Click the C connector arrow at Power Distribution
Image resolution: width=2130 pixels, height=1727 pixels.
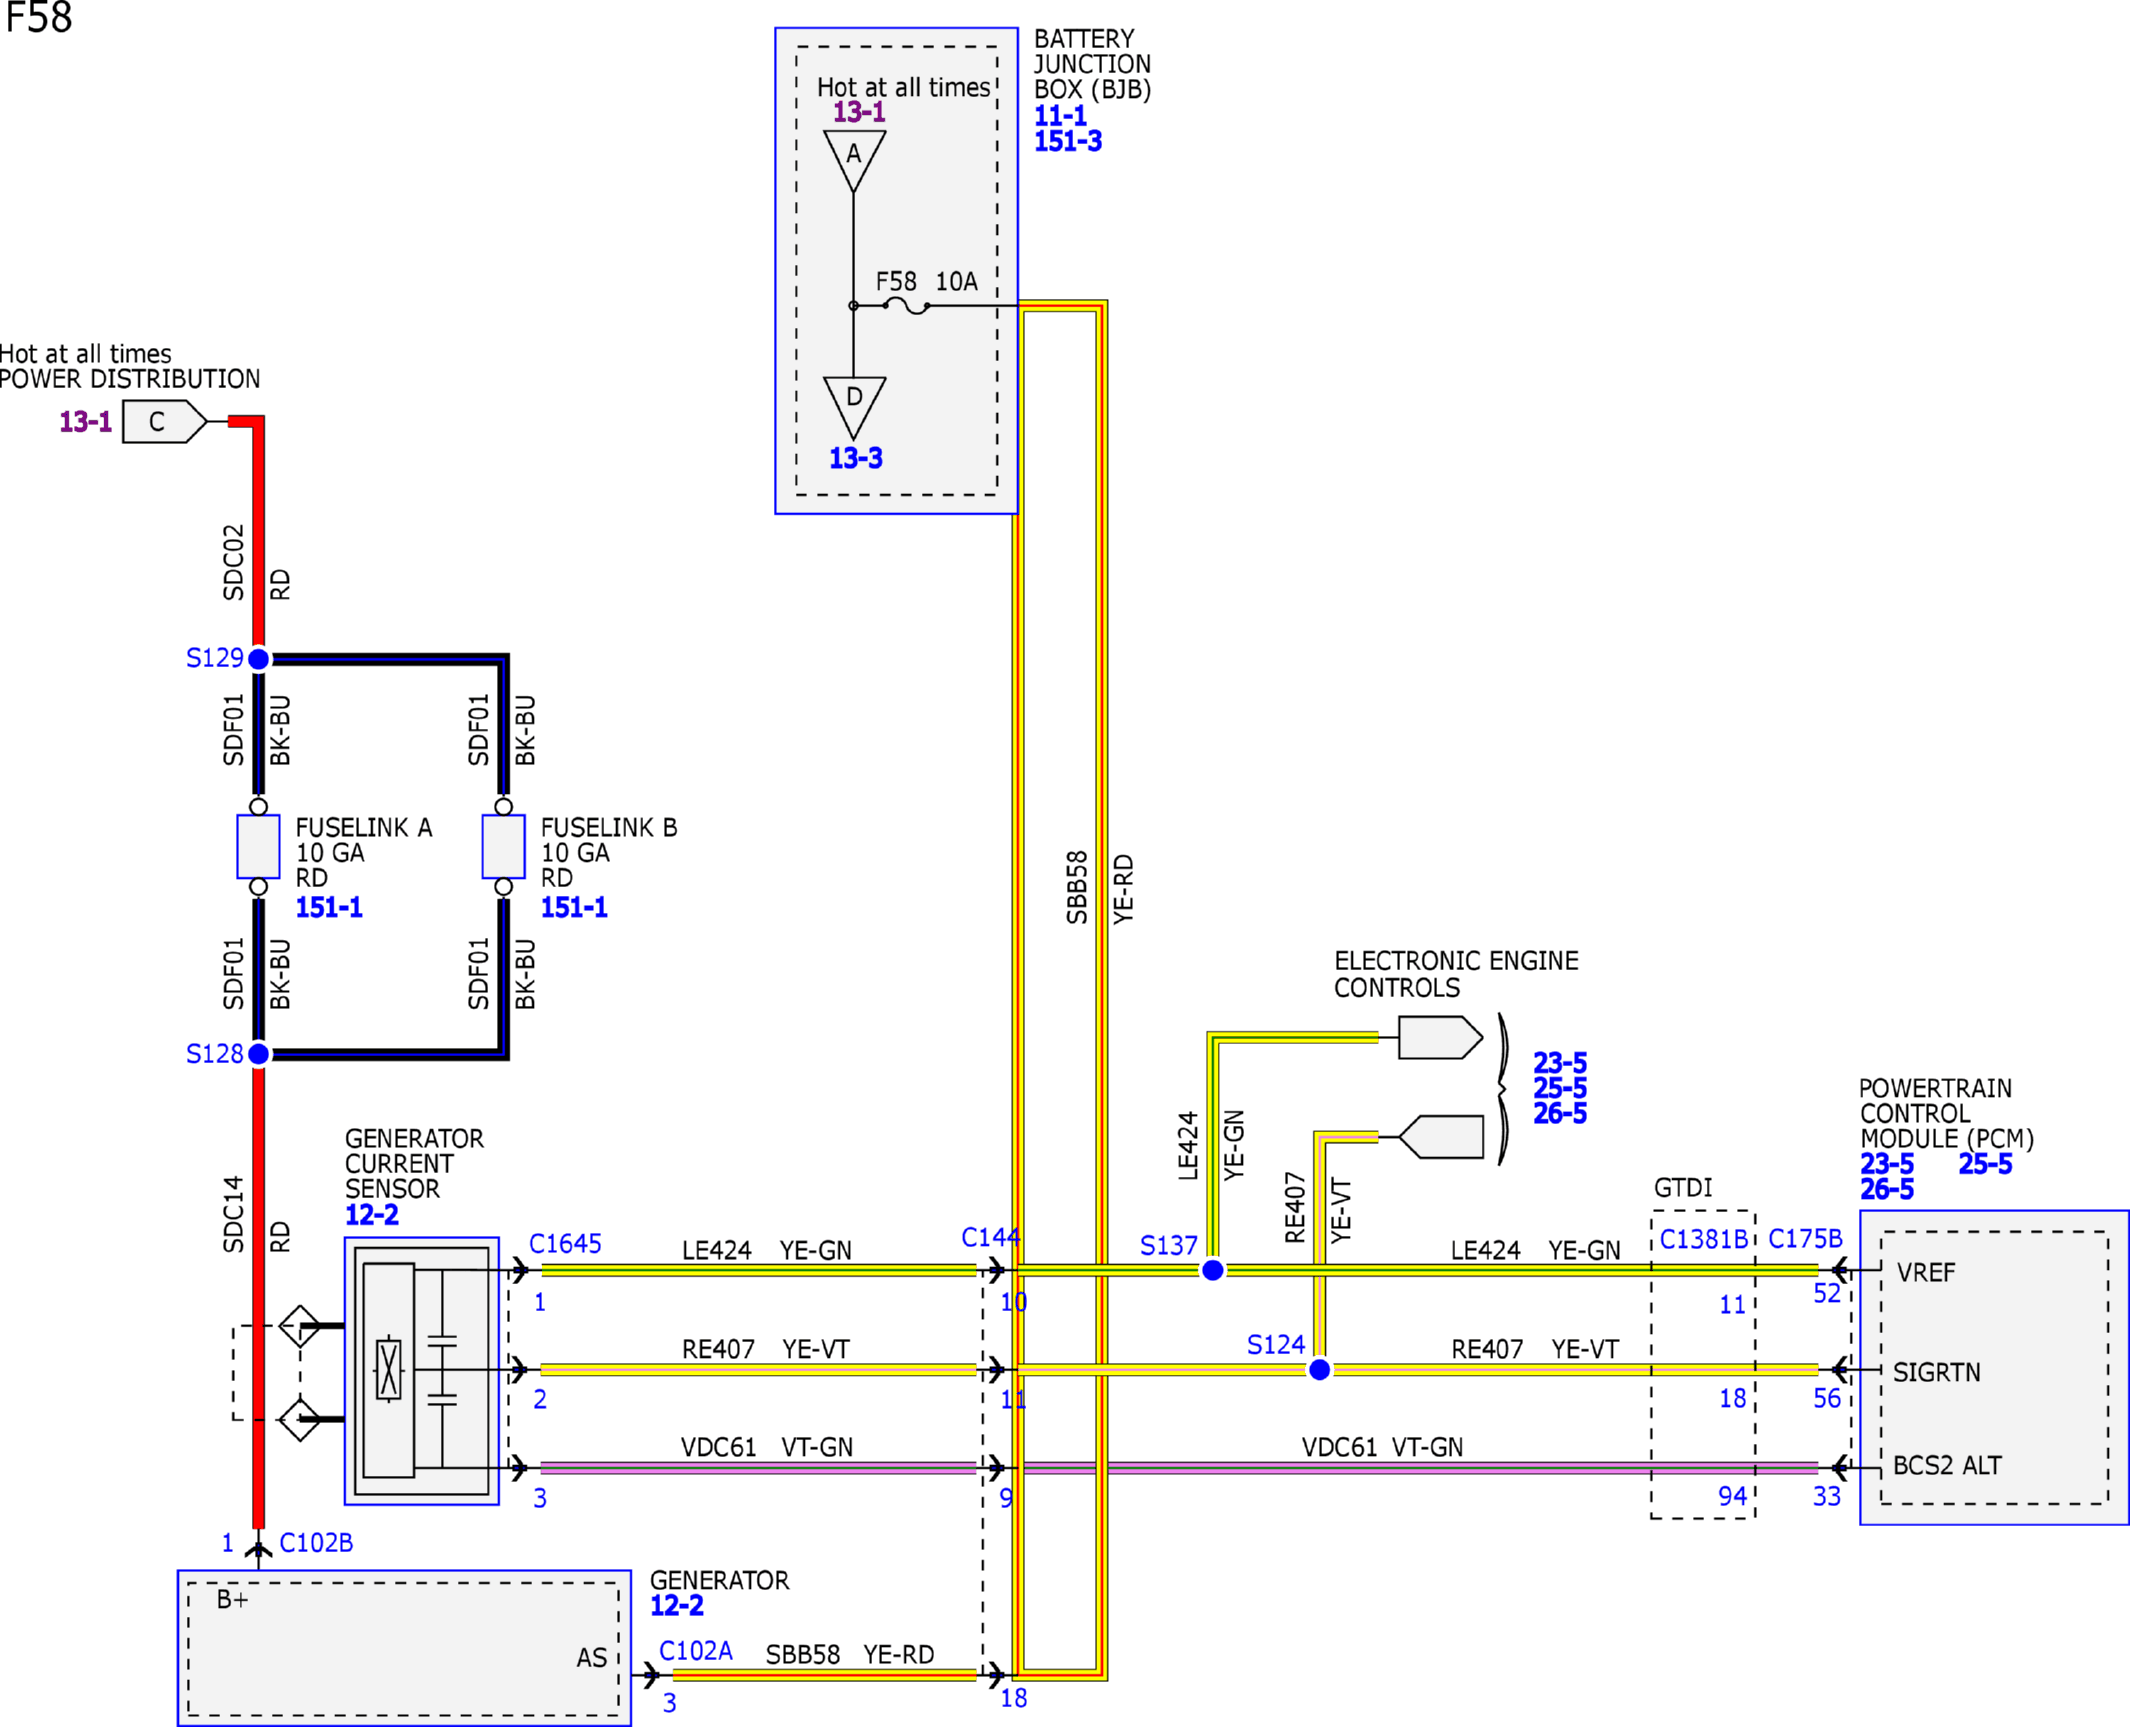click(164, 421)
